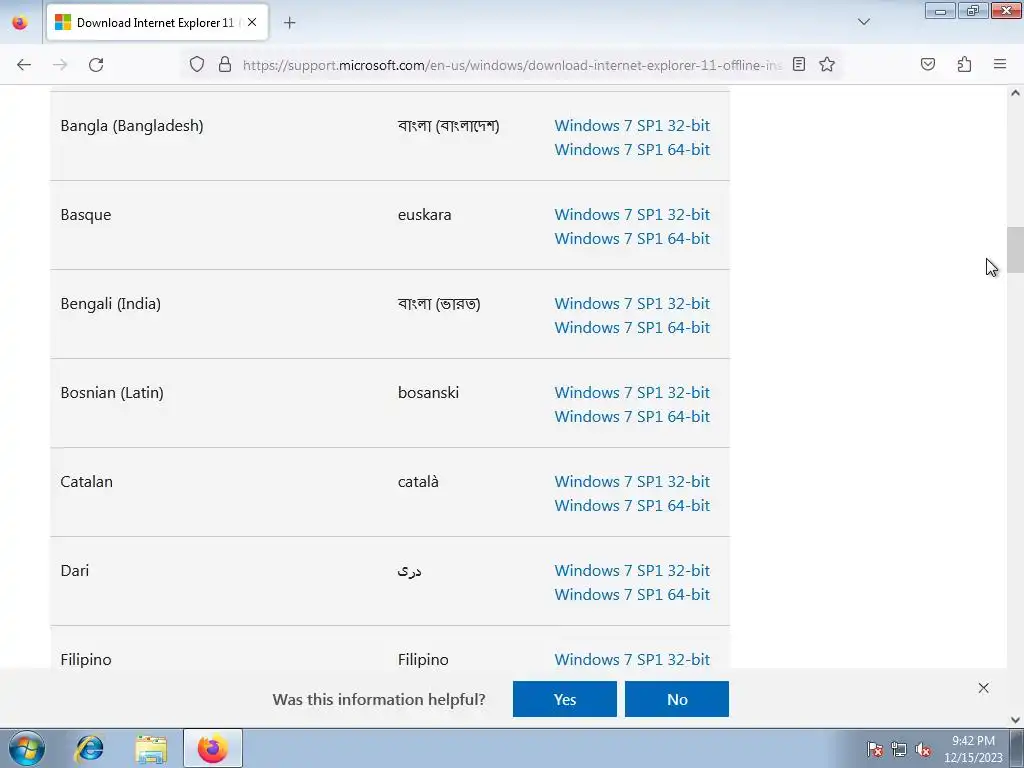This screenshot has height=768, width=1024.
Task: Download Basque Windows 7 SP1 32-bit
Action: coord(632,214)
